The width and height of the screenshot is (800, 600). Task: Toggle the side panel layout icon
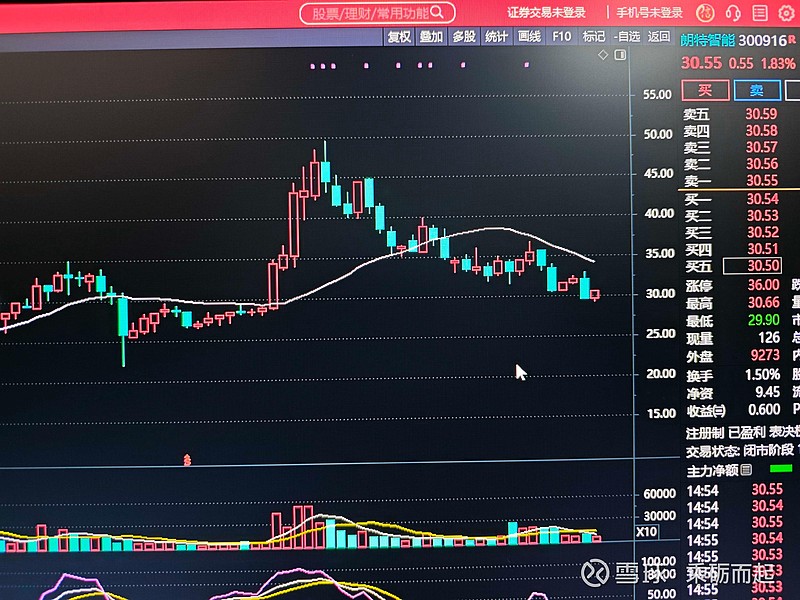620,55
